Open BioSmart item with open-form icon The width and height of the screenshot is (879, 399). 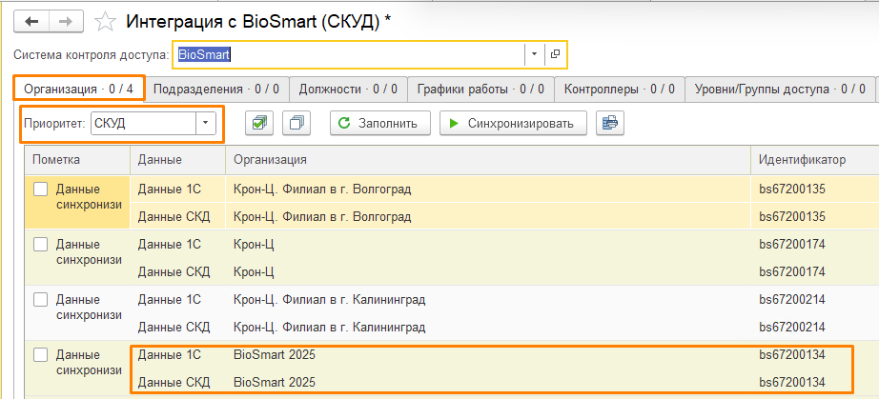555,54
